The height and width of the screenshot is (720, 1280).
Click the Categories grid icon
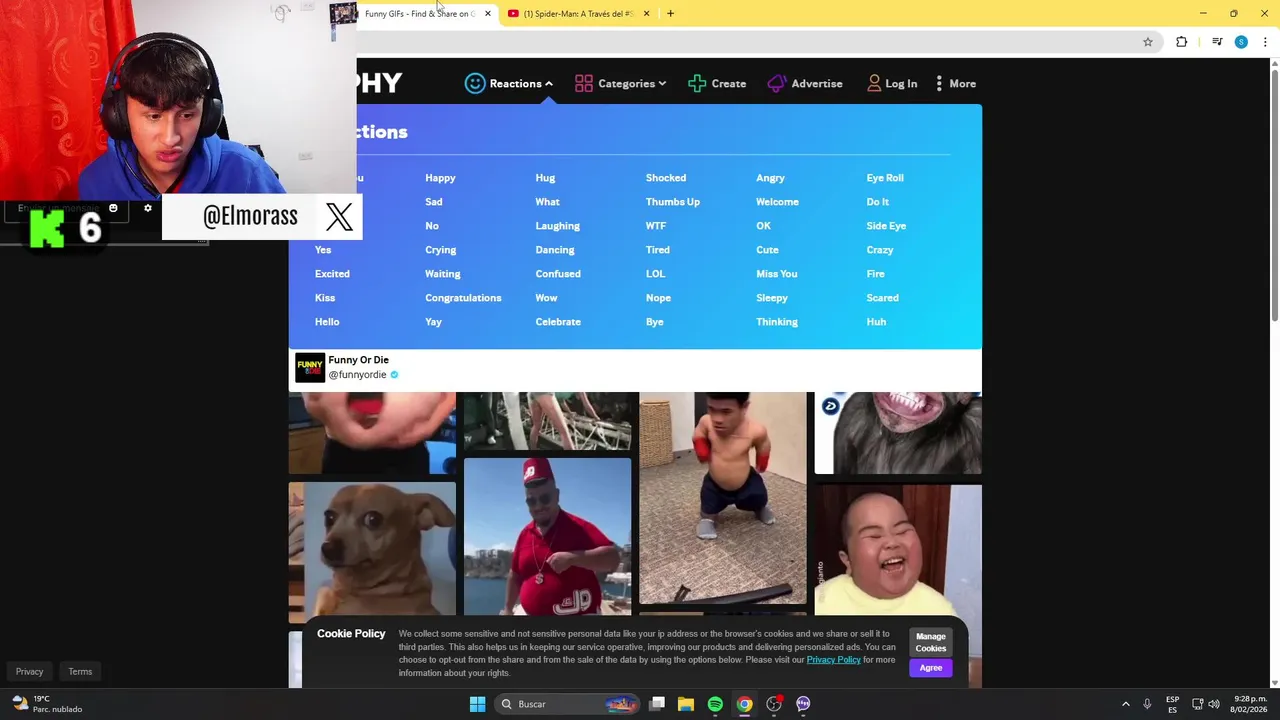(584, 83)
